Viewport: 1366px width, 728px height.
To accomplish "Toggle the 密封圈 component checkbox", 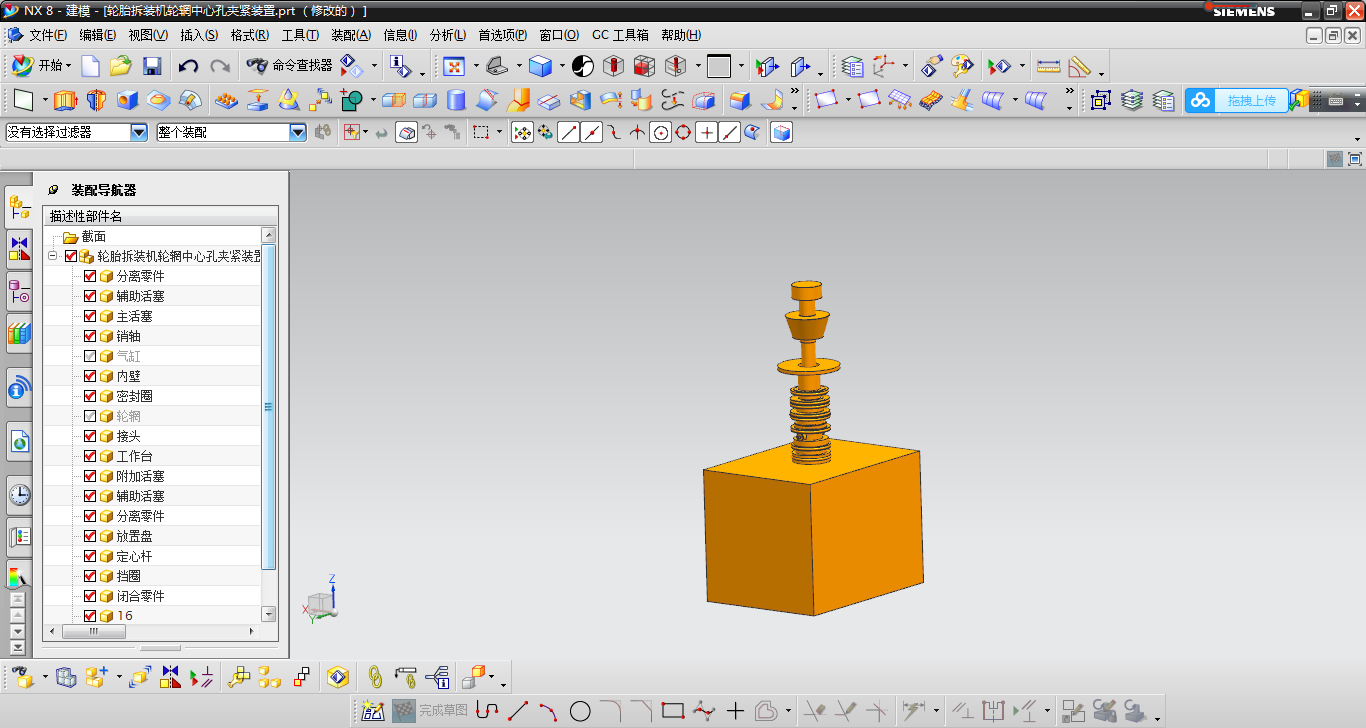I will tap(90, 396).
